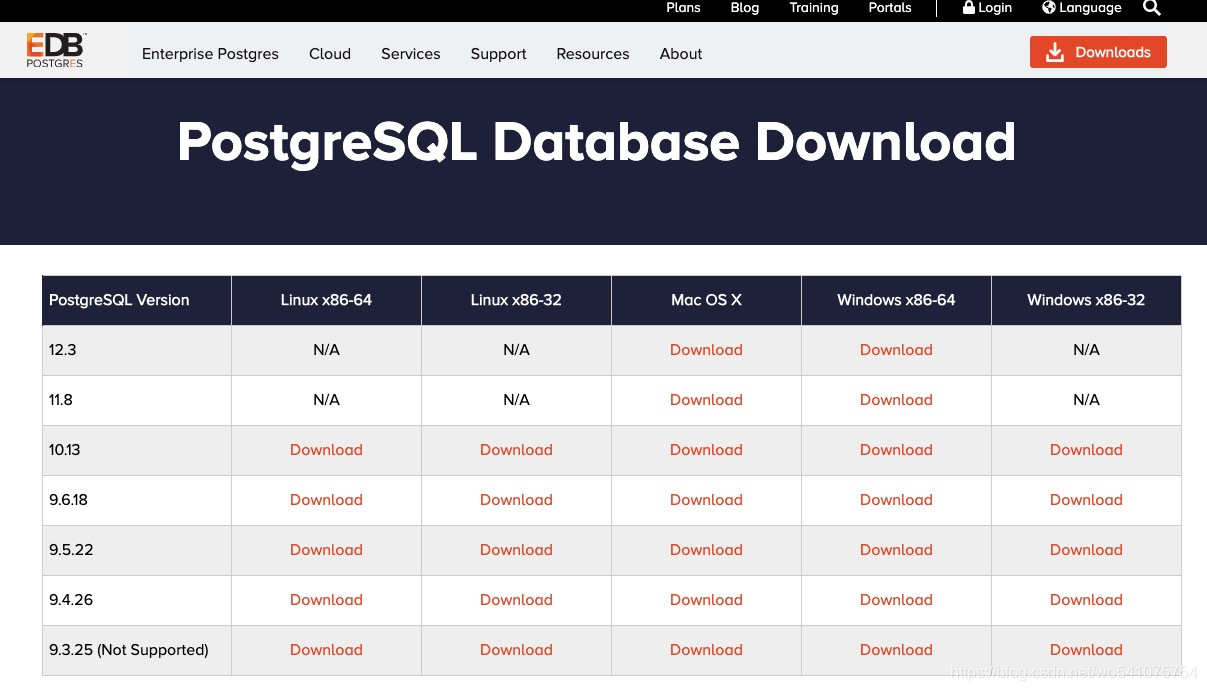Select the Windows x86-32 column header
The image size is (1207, 691).
[x=1086, y=300]
